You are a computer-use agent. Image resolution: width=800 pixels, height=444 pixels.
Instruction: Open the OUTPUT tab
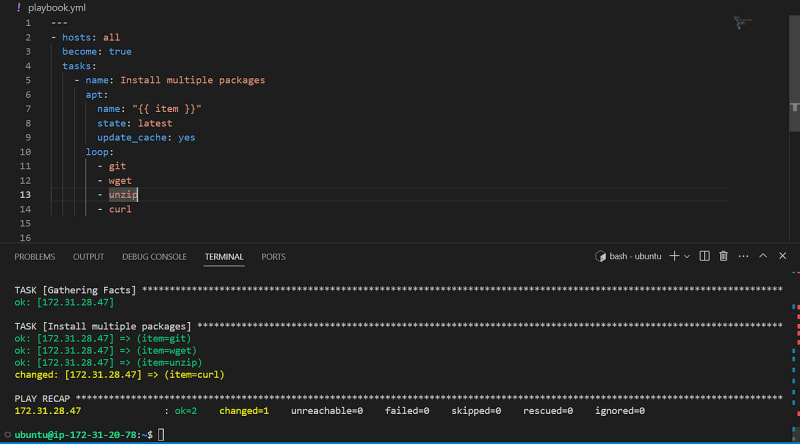tap(88, 257)
